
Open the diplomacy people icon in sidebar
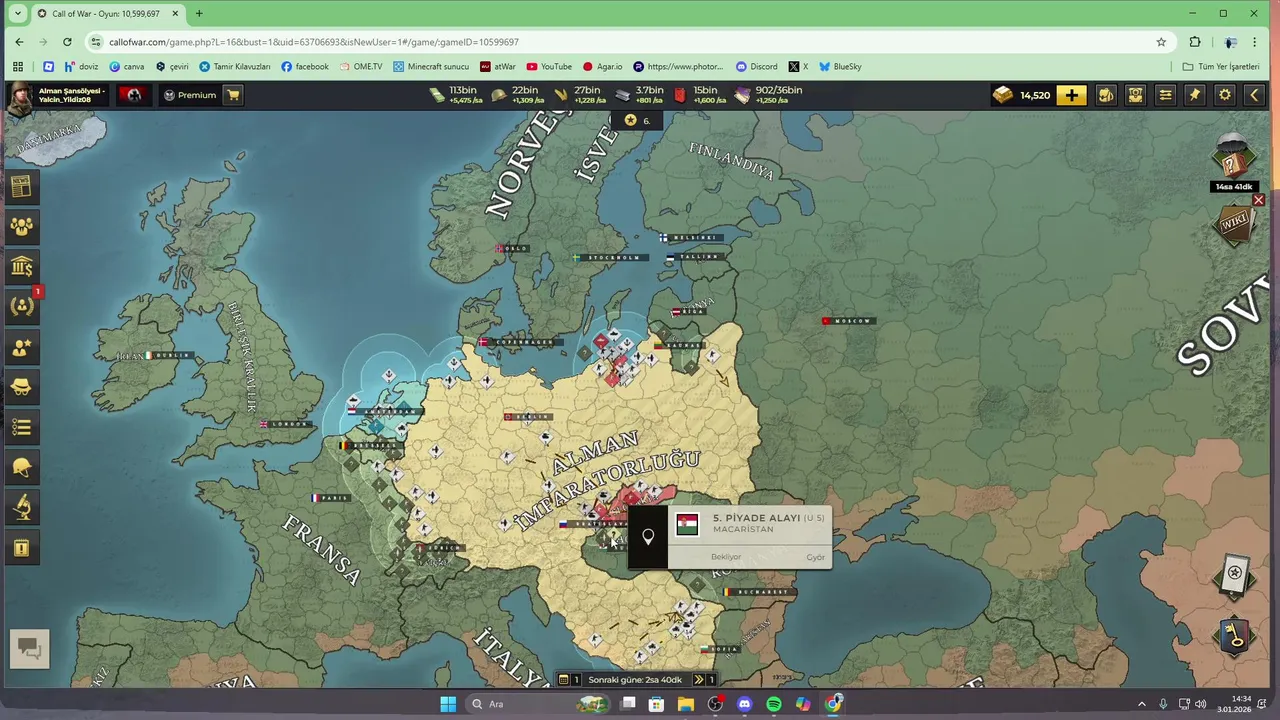click(22, 226)
